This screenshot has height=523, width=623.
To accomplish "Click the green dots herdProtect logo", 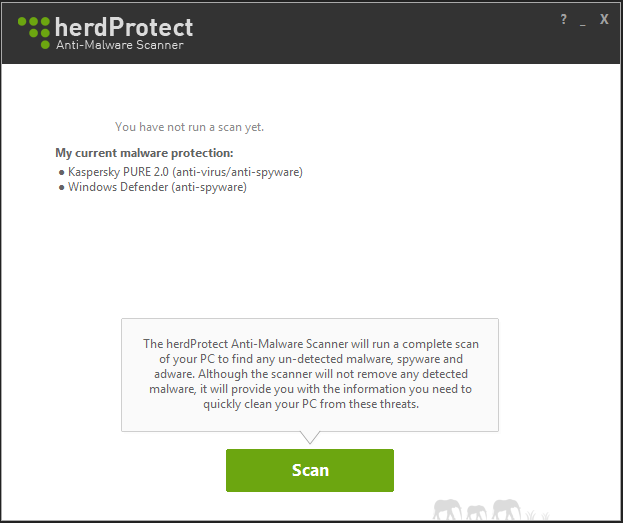I will coord(35,33).
